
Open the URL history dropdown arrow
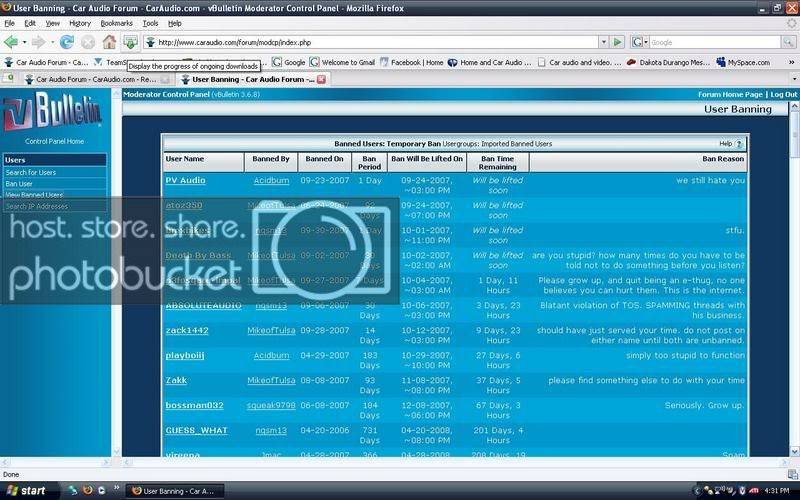[604, 42]
